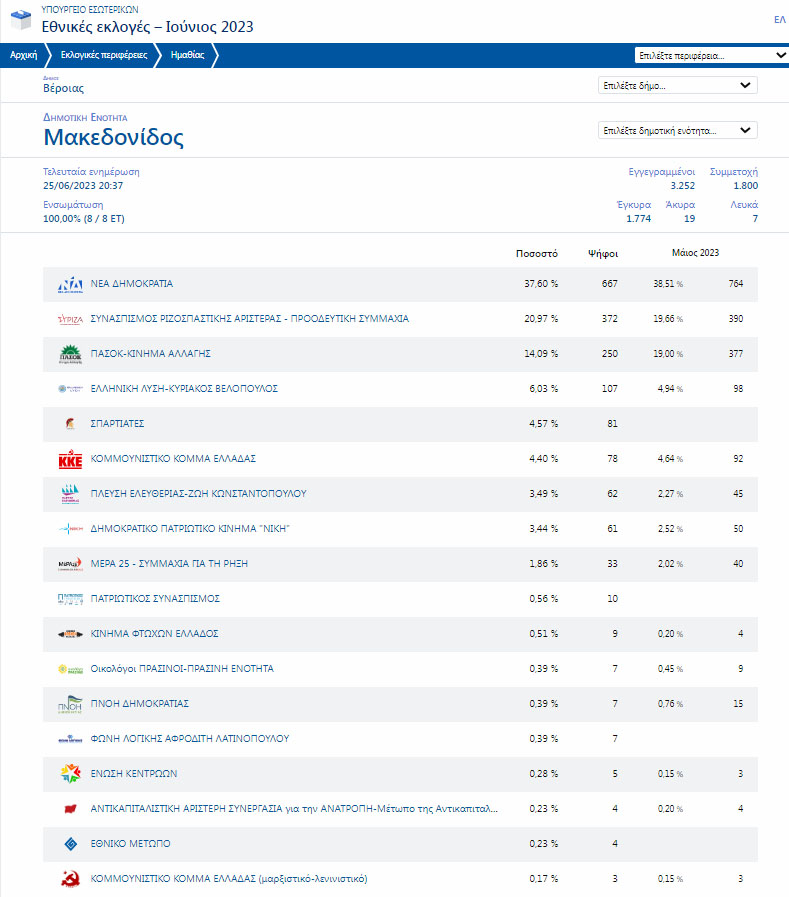Click the ΠΝΟΗ ΔΗΜΟΚΡΑΤΙΑΣ party name
The height and width of the screenshot is (897, 789).
click(140, 703)
